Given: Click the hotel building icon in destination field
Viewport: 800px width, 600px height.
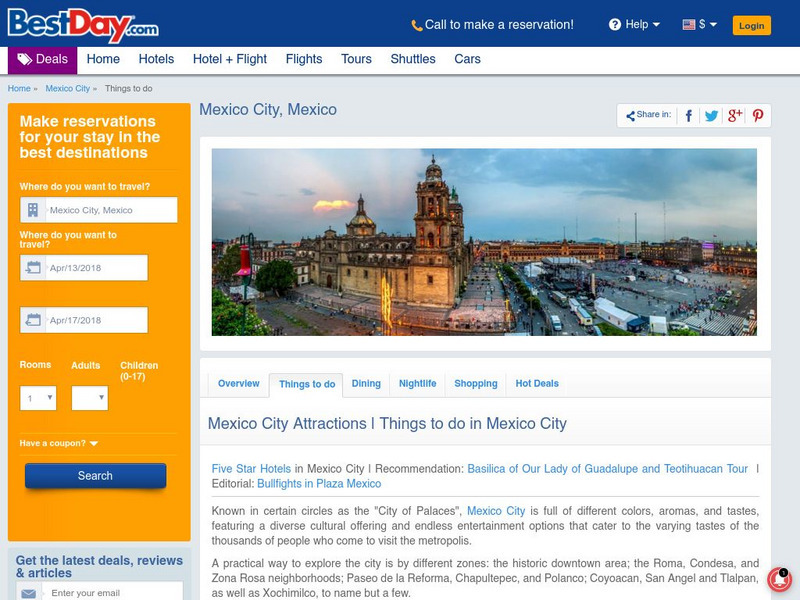Looking at the screenshot, I should [33, 210].
